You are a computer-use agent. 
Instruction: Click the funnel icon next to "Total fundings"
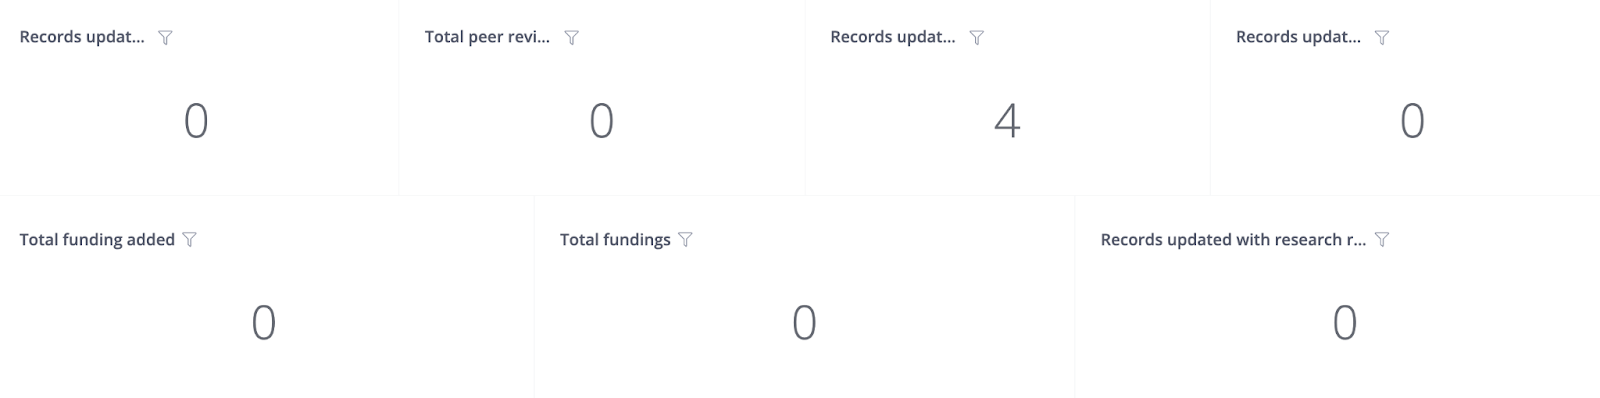point(685,240)
